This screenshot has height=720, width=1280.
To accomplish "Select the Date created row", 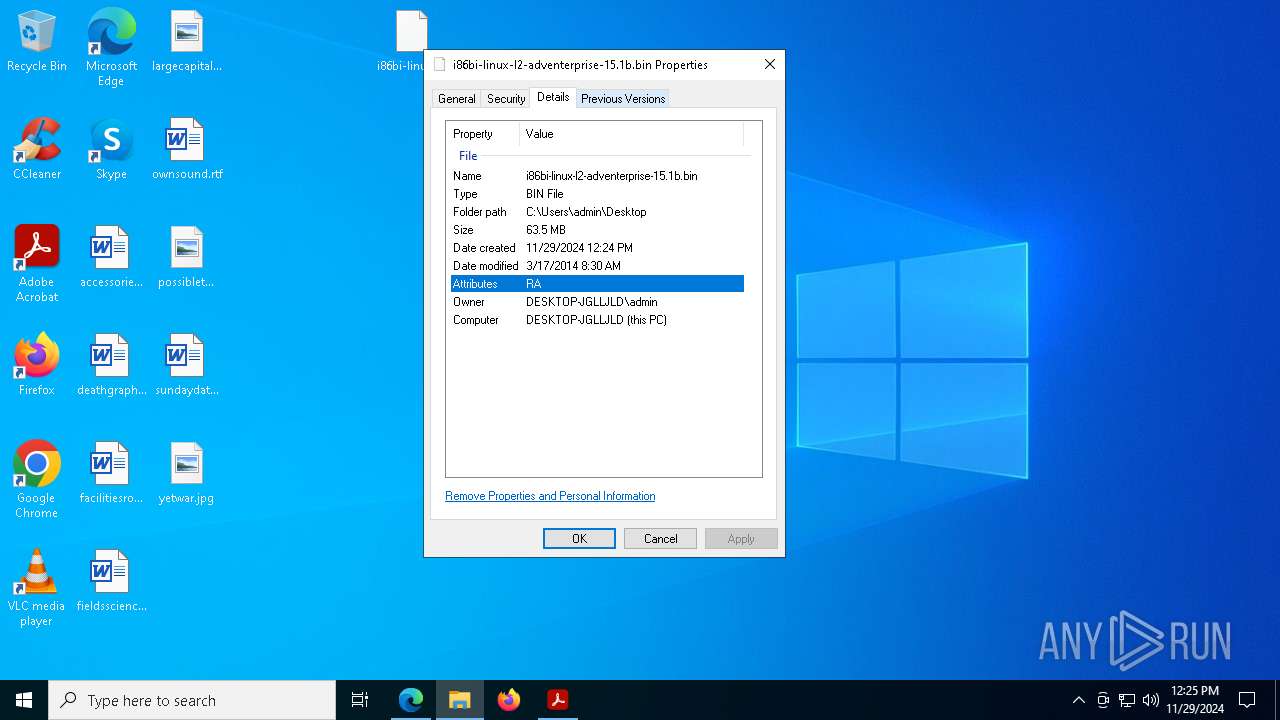I will (597, 248).
